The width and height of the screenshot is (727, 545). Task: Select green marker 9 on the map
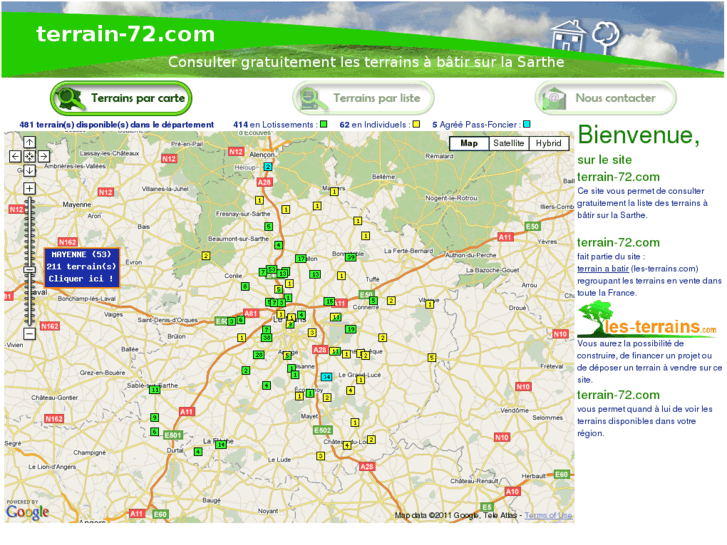[154, 417]
